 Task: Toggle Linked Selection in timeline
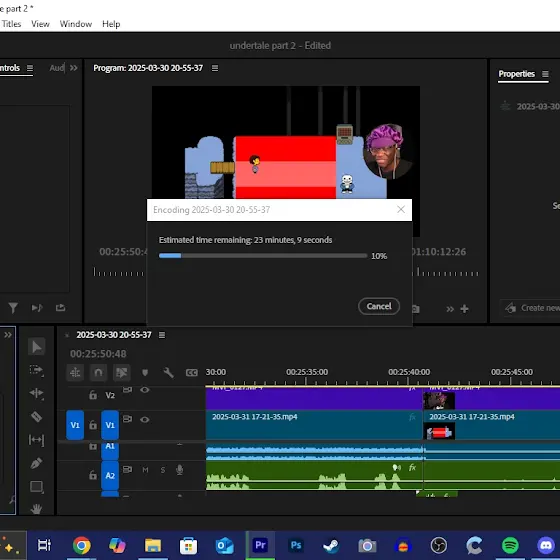coord(122,372)
